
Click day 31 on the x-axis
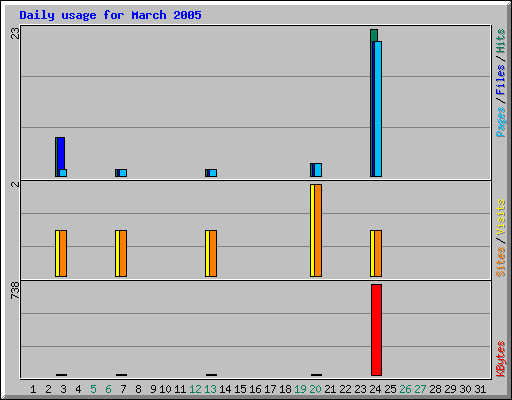(480, 389)
